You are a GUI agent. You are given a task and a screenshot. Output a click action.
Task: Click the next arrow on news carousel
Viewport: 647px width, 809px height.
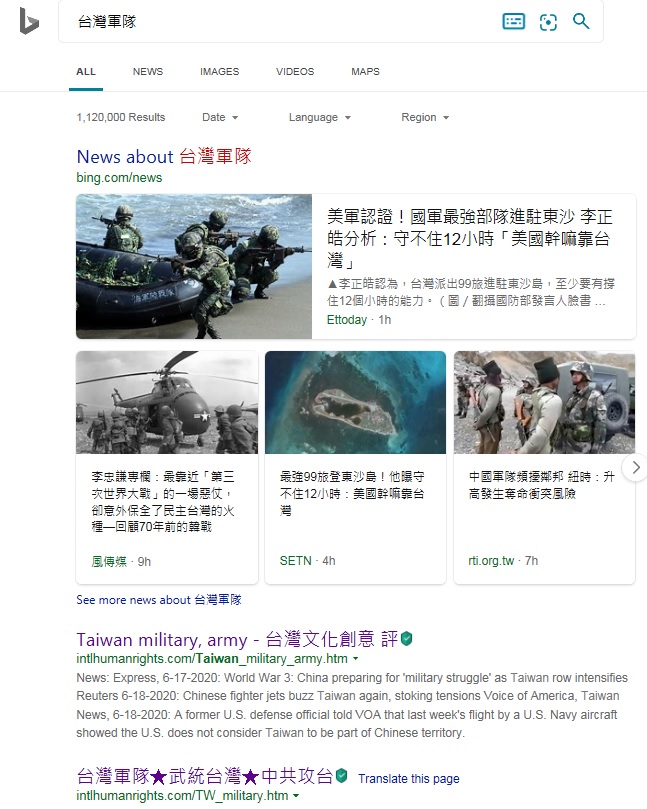tap(636, 467)
